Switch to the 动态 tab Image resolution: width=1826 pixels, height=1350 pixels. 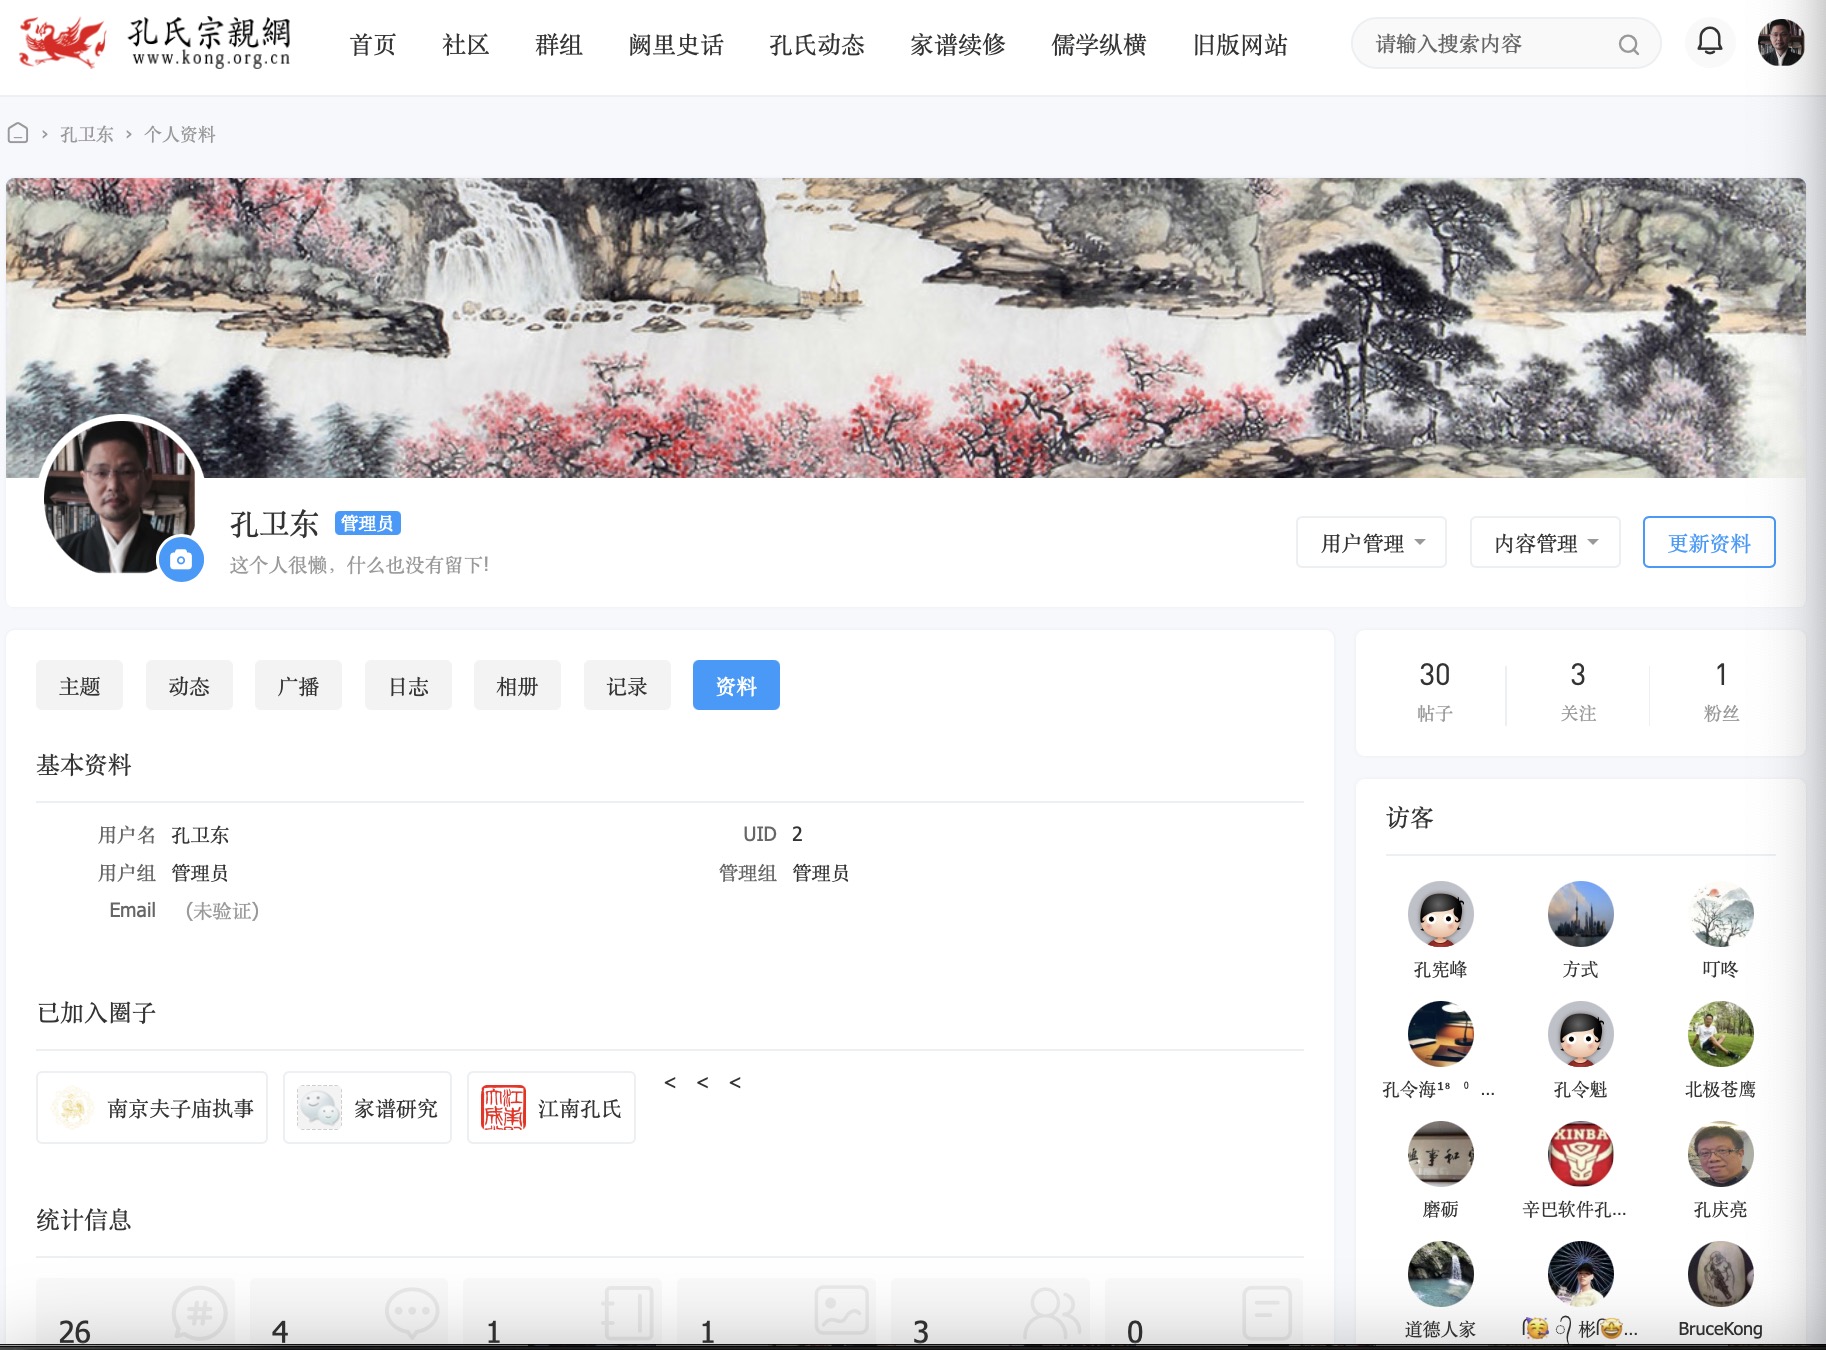(189, 686)
